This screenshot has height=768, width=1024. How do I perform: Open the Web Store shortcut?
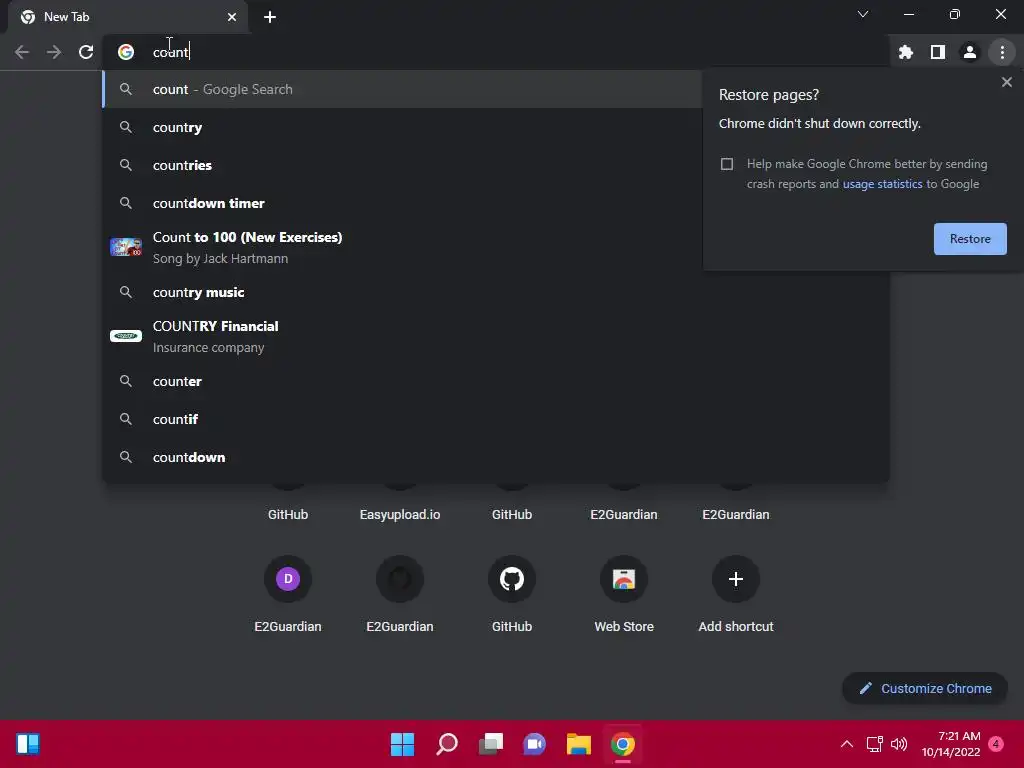coord(624,579)
